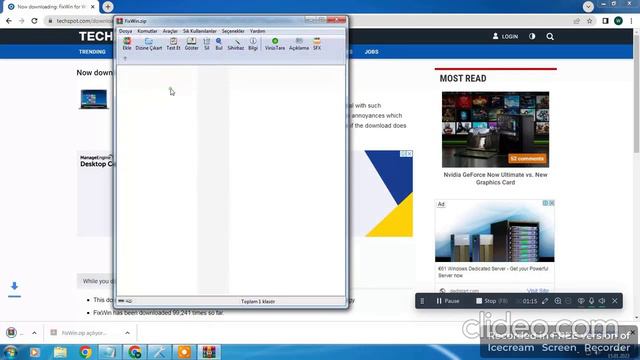Open the Nvidia GeForce Now Ultimate article link

click(495, 178)
